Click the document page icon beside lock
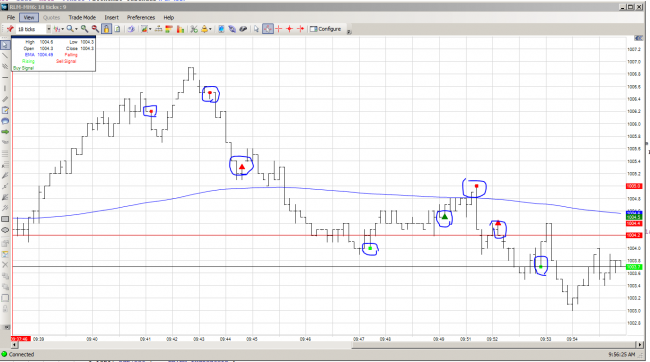Image resolution: width=650 pixels, height=362 pixels. pos(117,29)
